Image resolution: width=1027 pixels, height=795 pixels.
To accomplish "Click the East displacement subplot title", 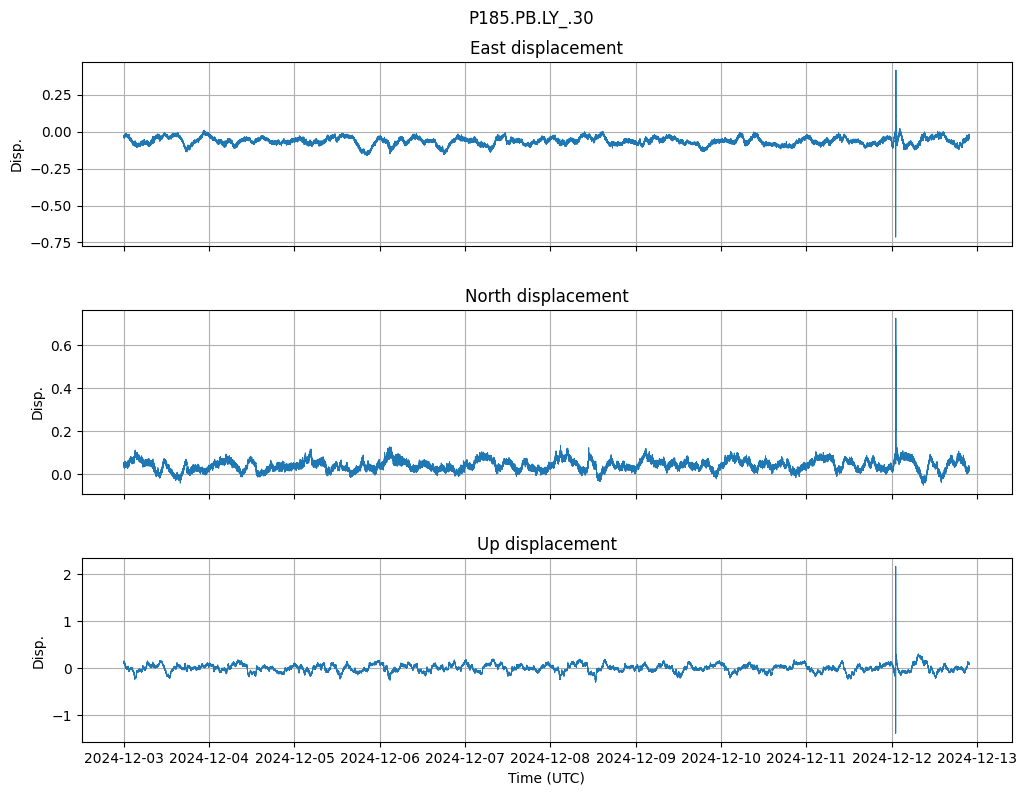I will pyautogui.click(x=546, y=48).
